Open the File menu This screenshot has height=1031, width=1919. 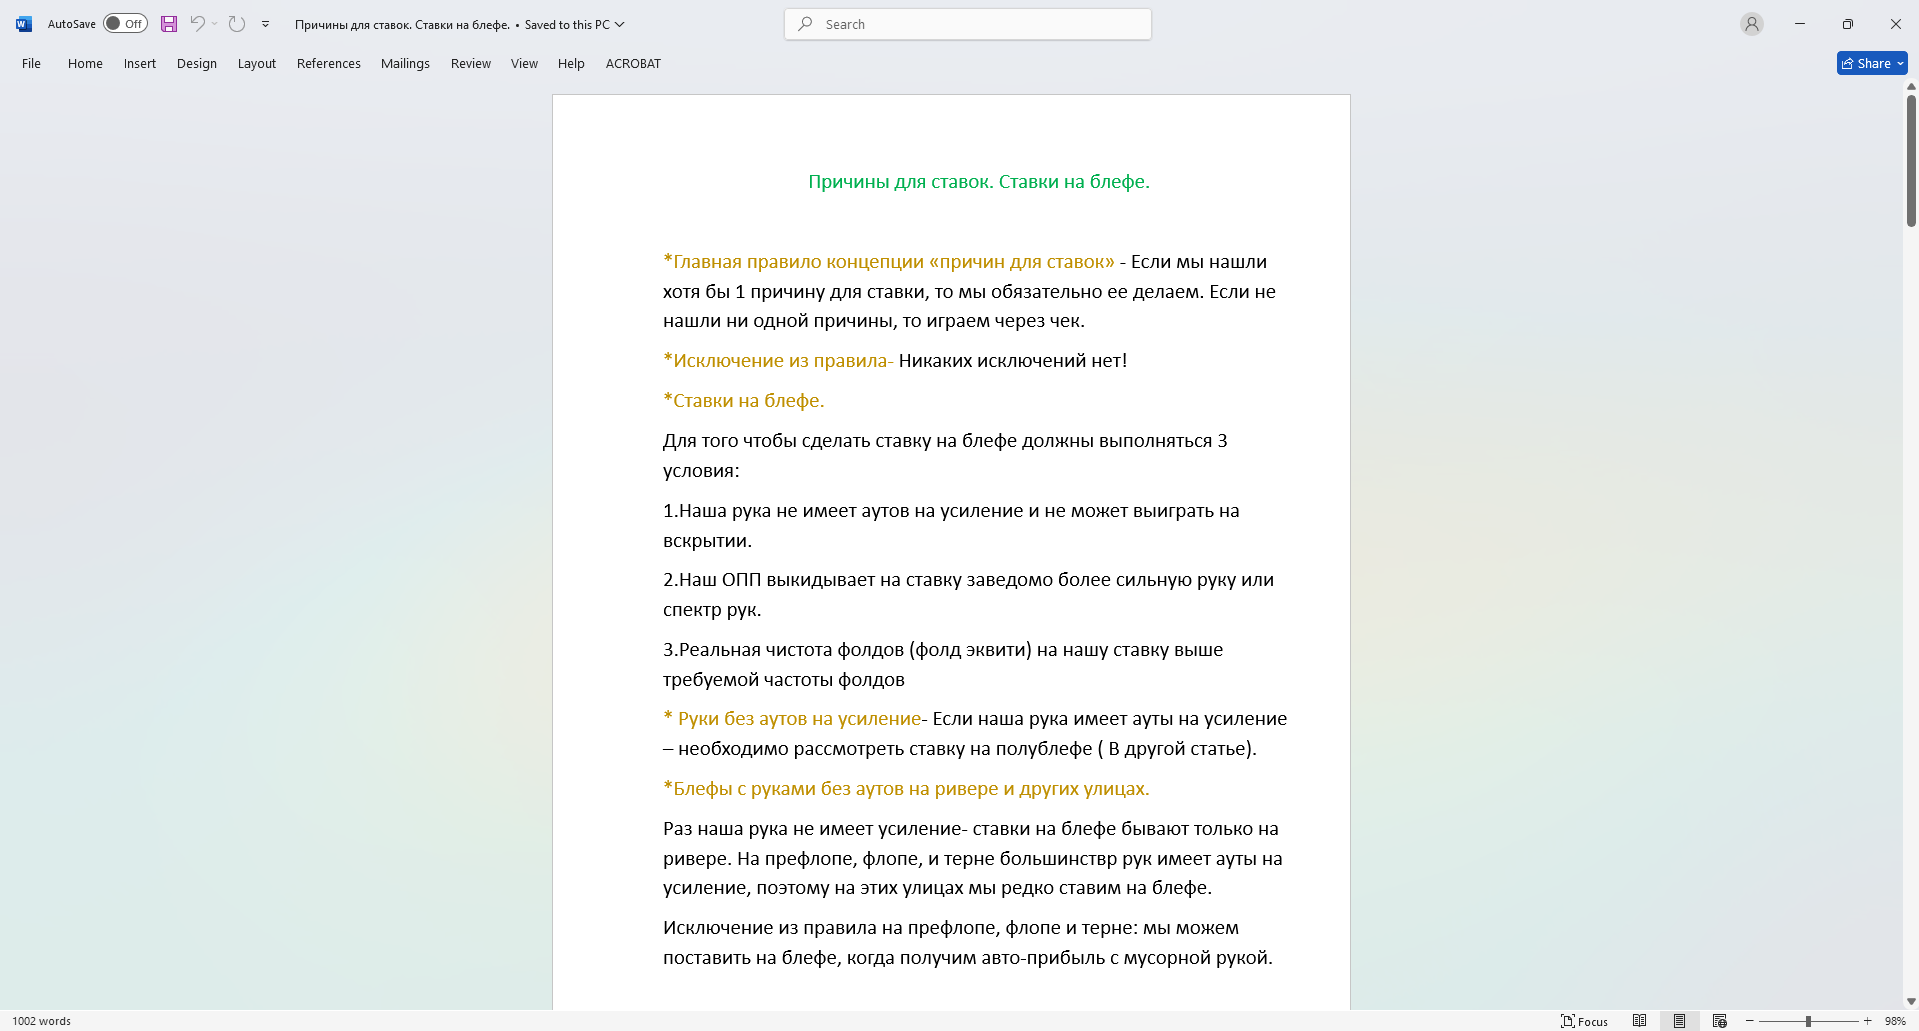point(32,63)
